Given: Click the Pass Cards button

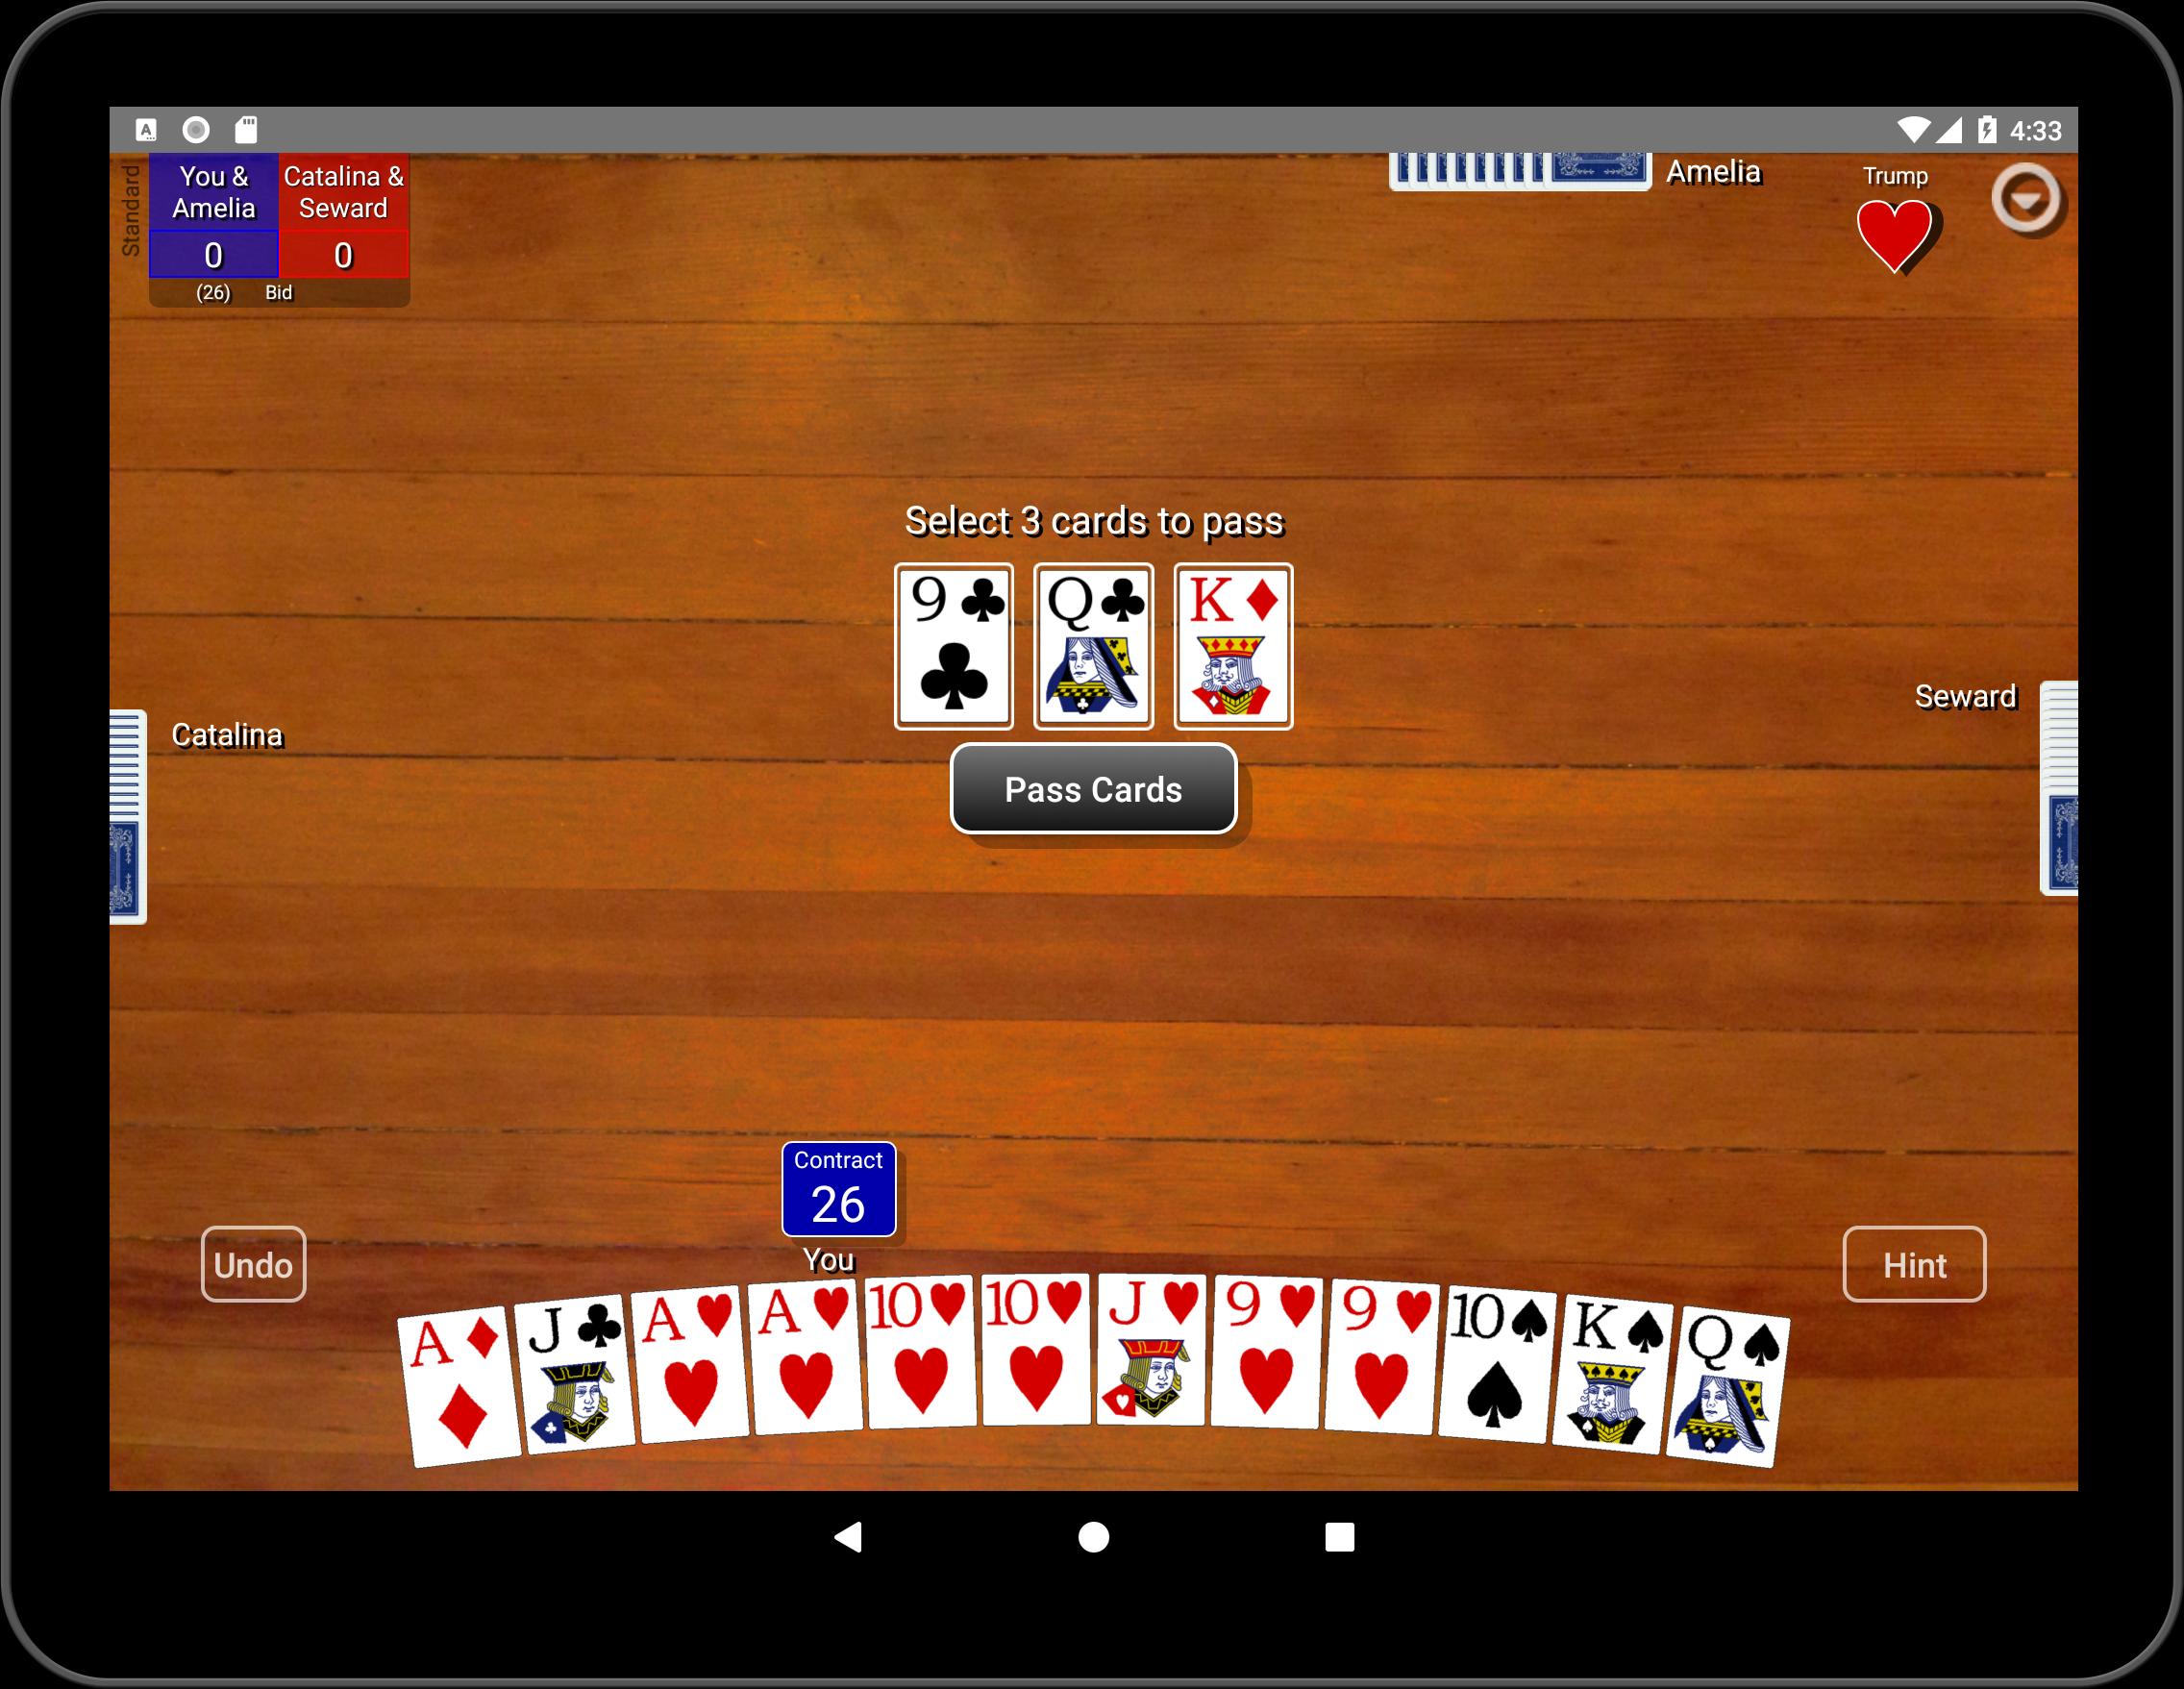Looking at the screenshot, I should click(x=1090, y=790).
